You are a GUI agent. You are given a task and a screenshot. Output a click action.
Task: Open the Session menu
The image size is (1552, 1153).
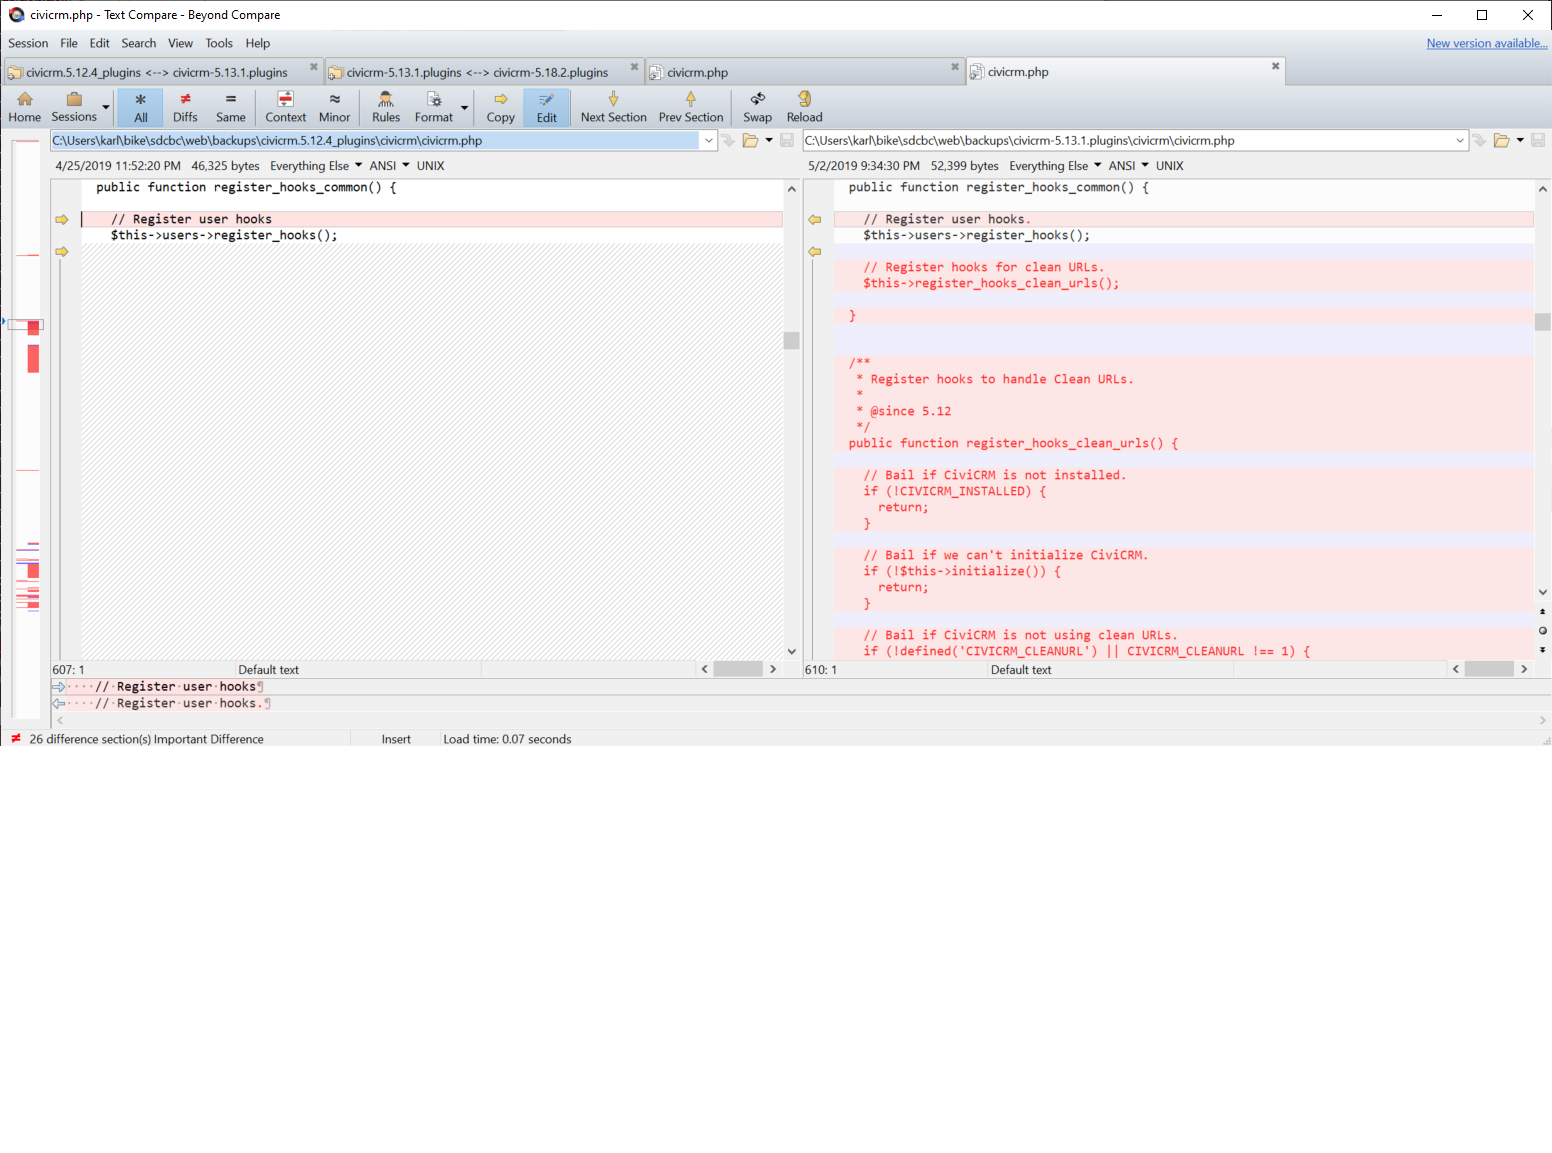[28, 43]
